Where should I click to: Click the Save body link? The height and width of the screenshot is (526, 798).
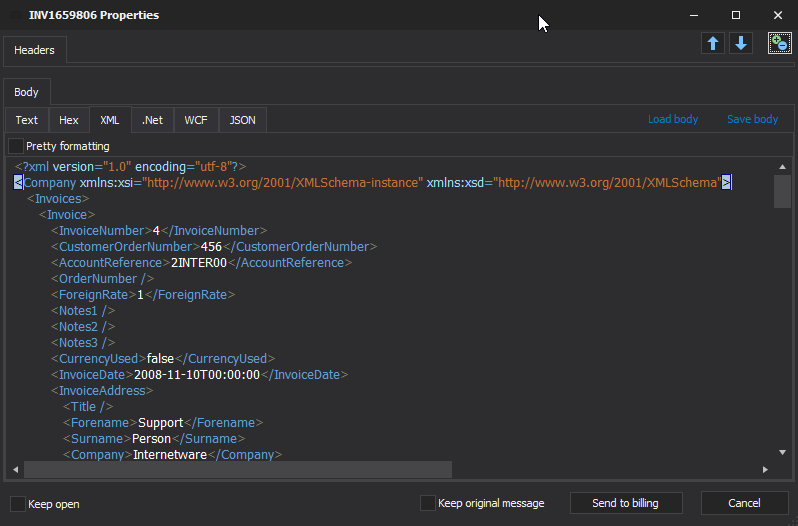(x=752, y=119)
